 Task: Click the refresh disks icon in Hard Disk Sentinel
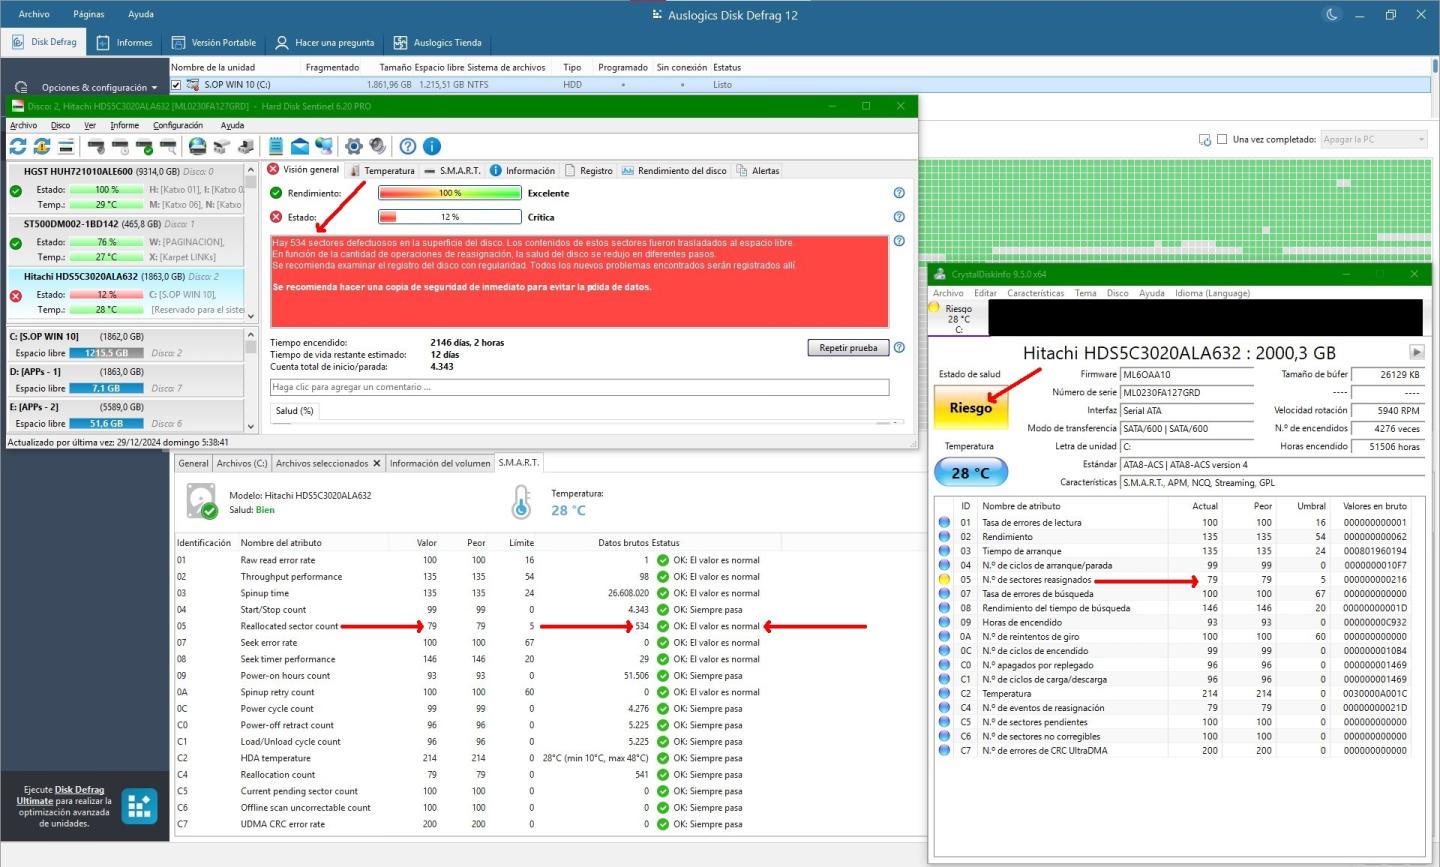tap(18, 147)
